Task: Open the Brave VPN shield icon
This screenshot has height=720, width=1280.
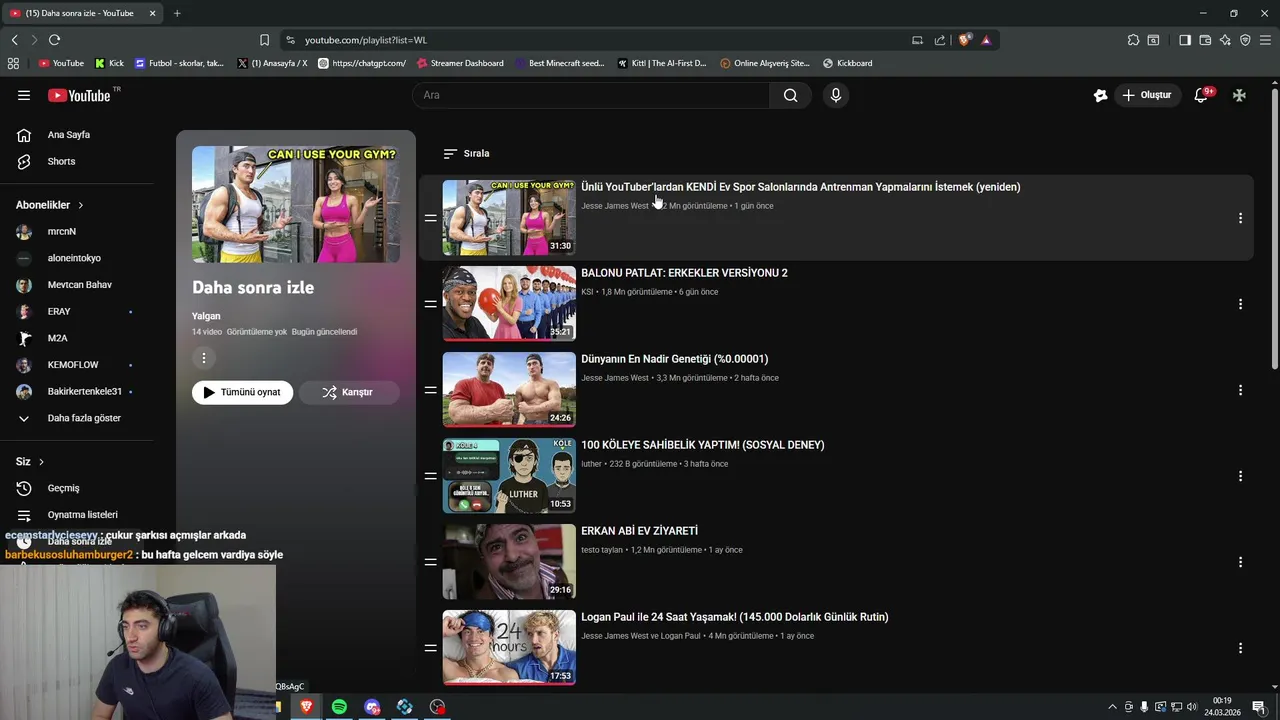Action: pyautogui.click(x=1245, y=40)
